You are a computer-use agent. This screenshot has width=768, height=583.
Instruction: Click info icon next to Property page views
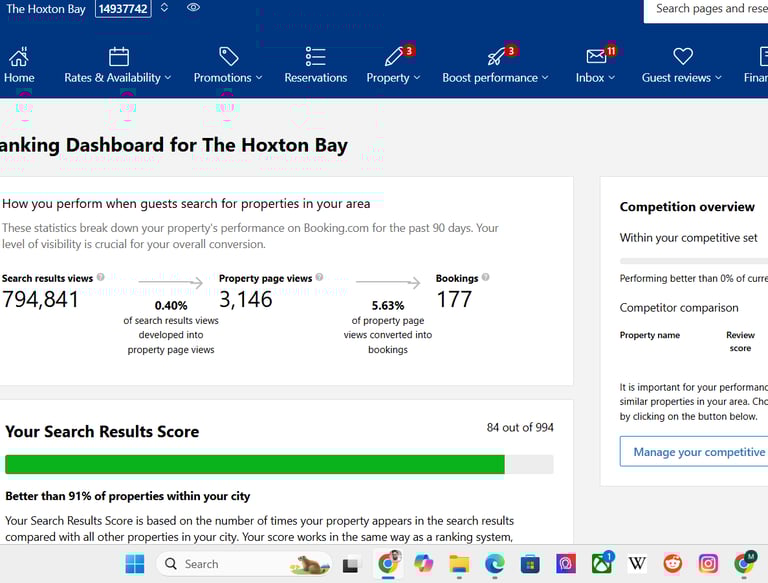click(x=319, y=277)
